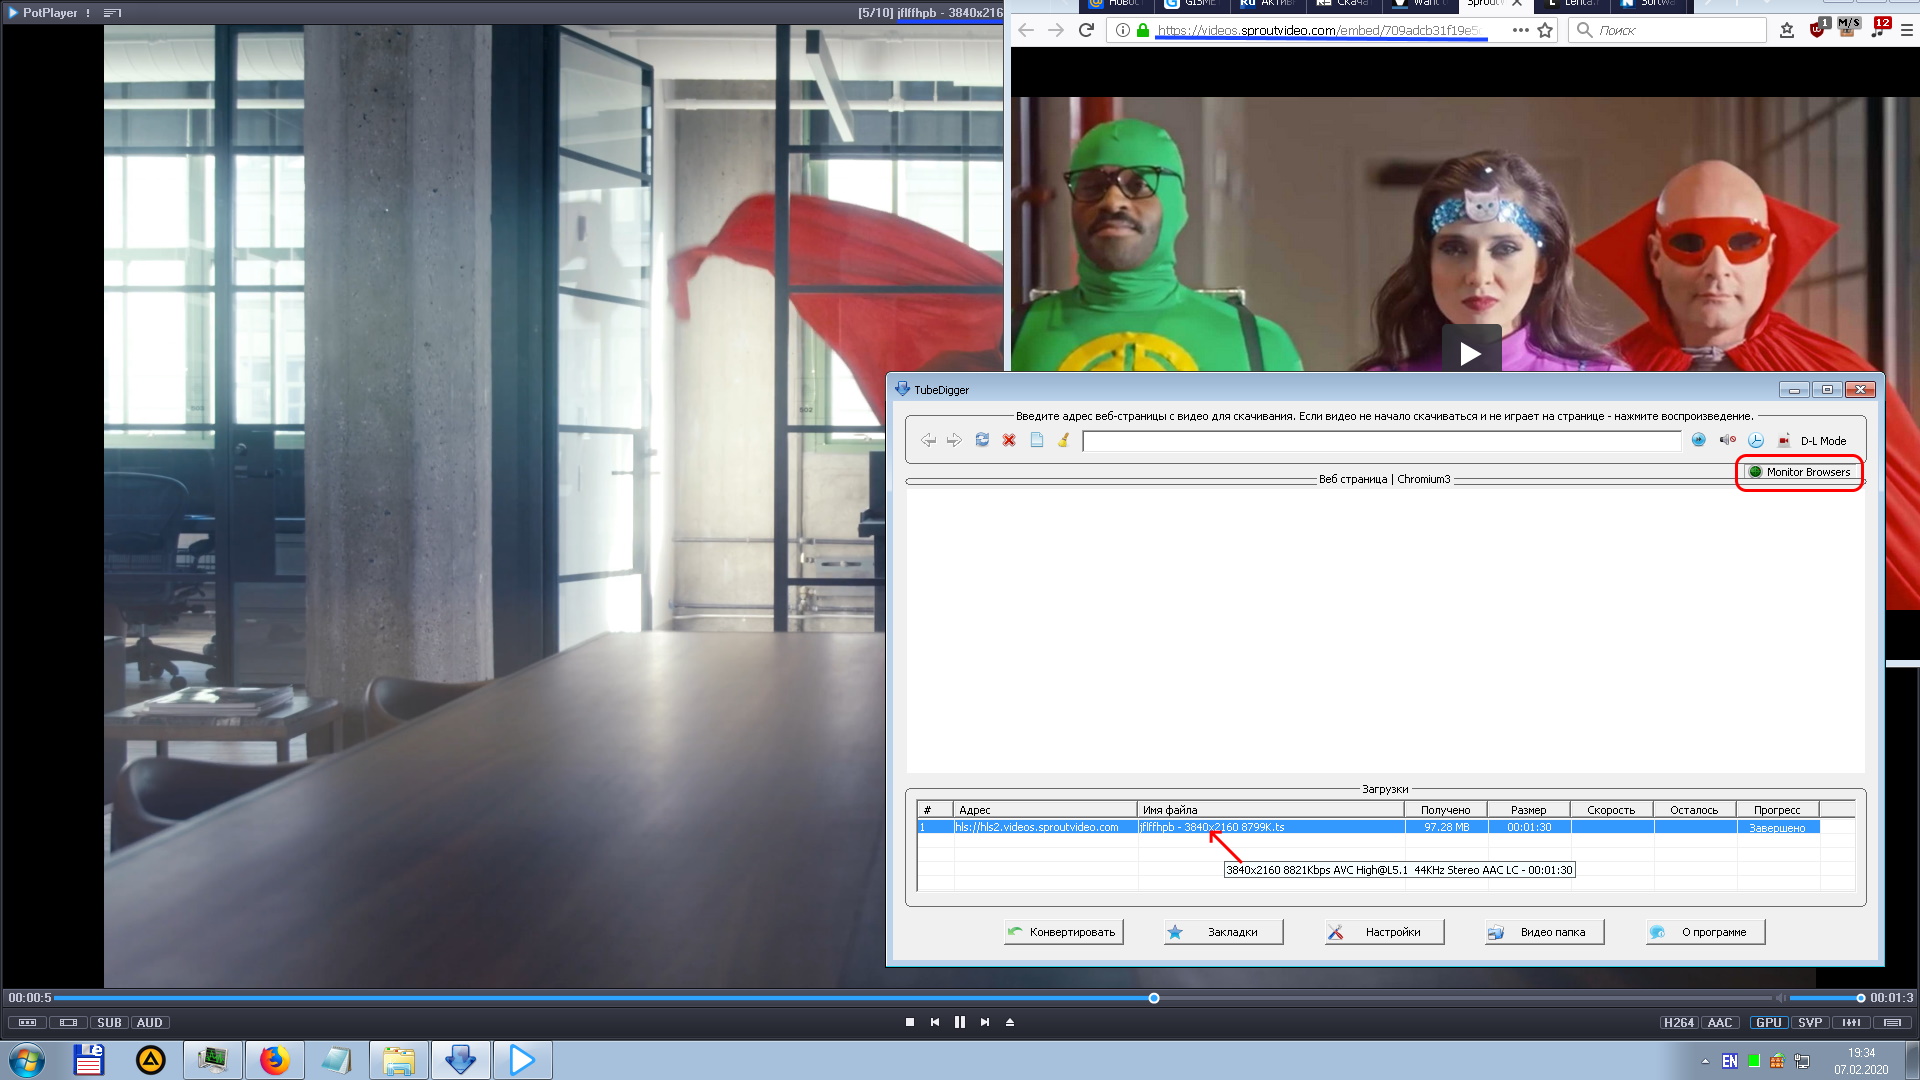Open PotPlayer main menu dropdown

tap(50, 13)
